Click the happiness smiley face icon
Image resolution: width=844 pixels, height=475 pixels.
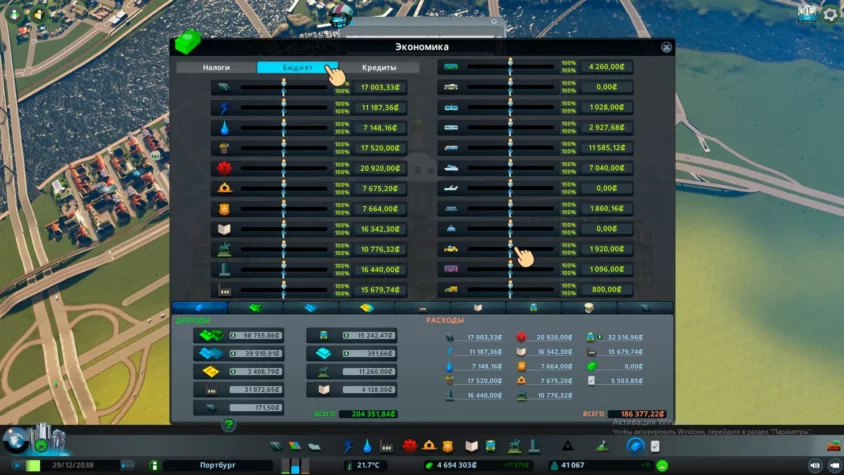pyautogui.click(x=662, y=465)
